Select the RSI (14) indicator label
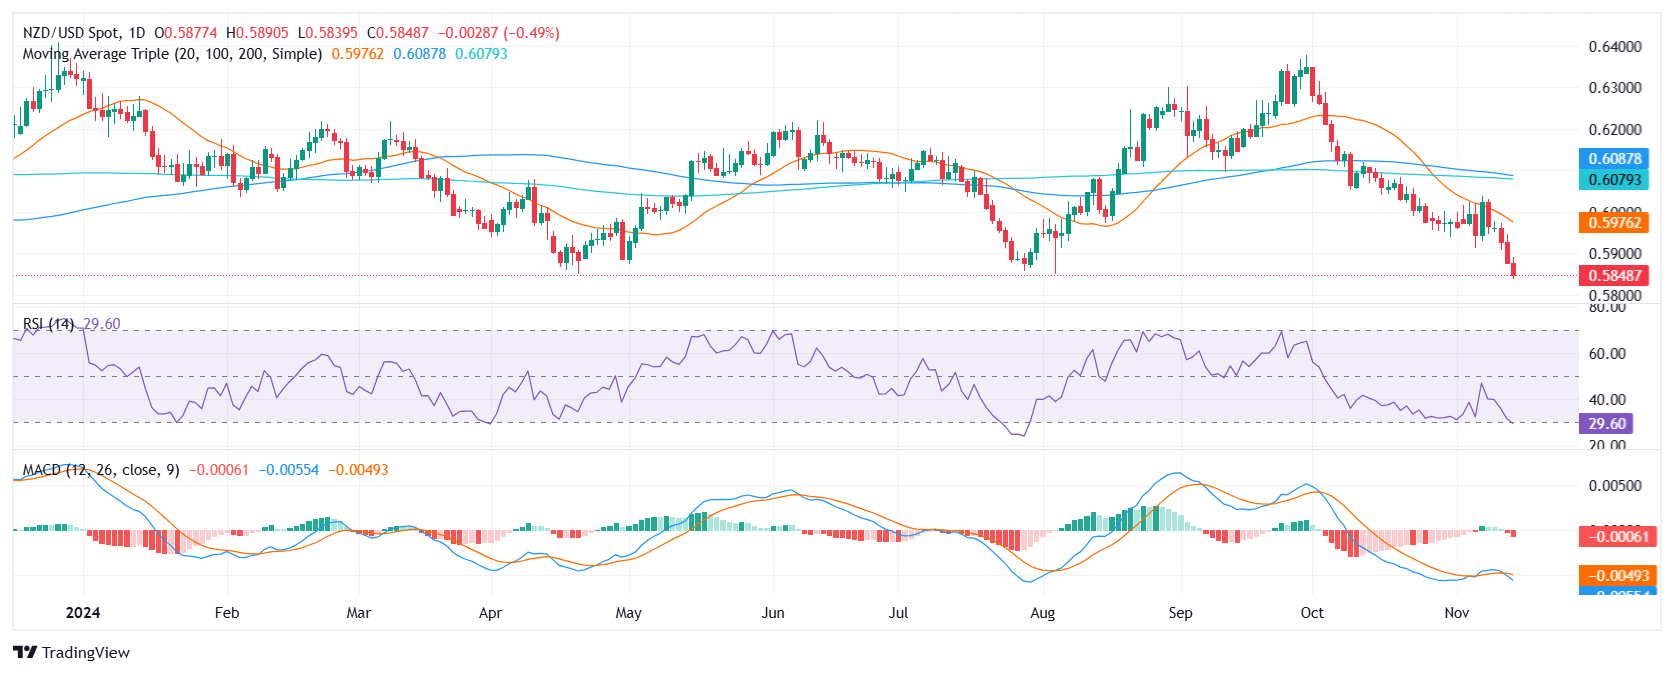The image size is (1674, 674). (48, 324)
